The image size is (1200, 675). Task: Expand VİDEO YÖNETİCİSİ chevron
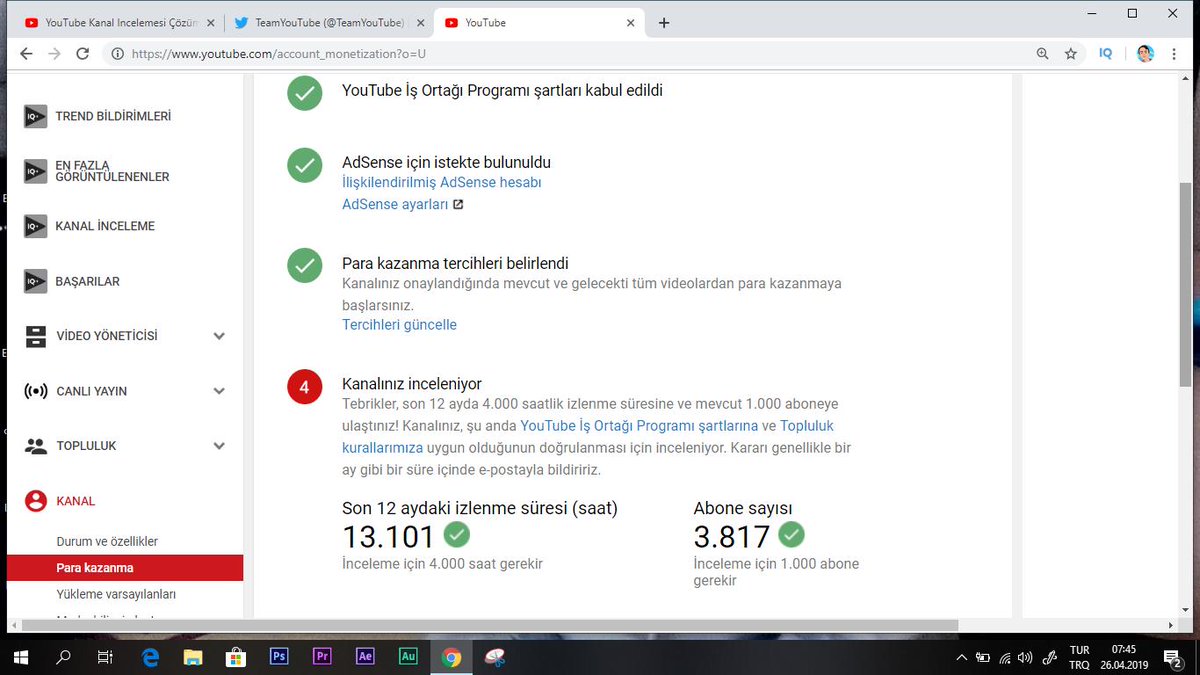tap(219, 336)
